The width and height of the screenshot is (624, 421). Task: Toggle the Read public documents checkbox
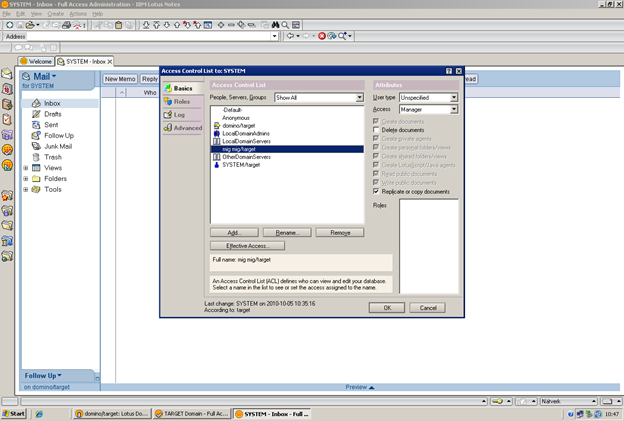(x=376, y=173)
